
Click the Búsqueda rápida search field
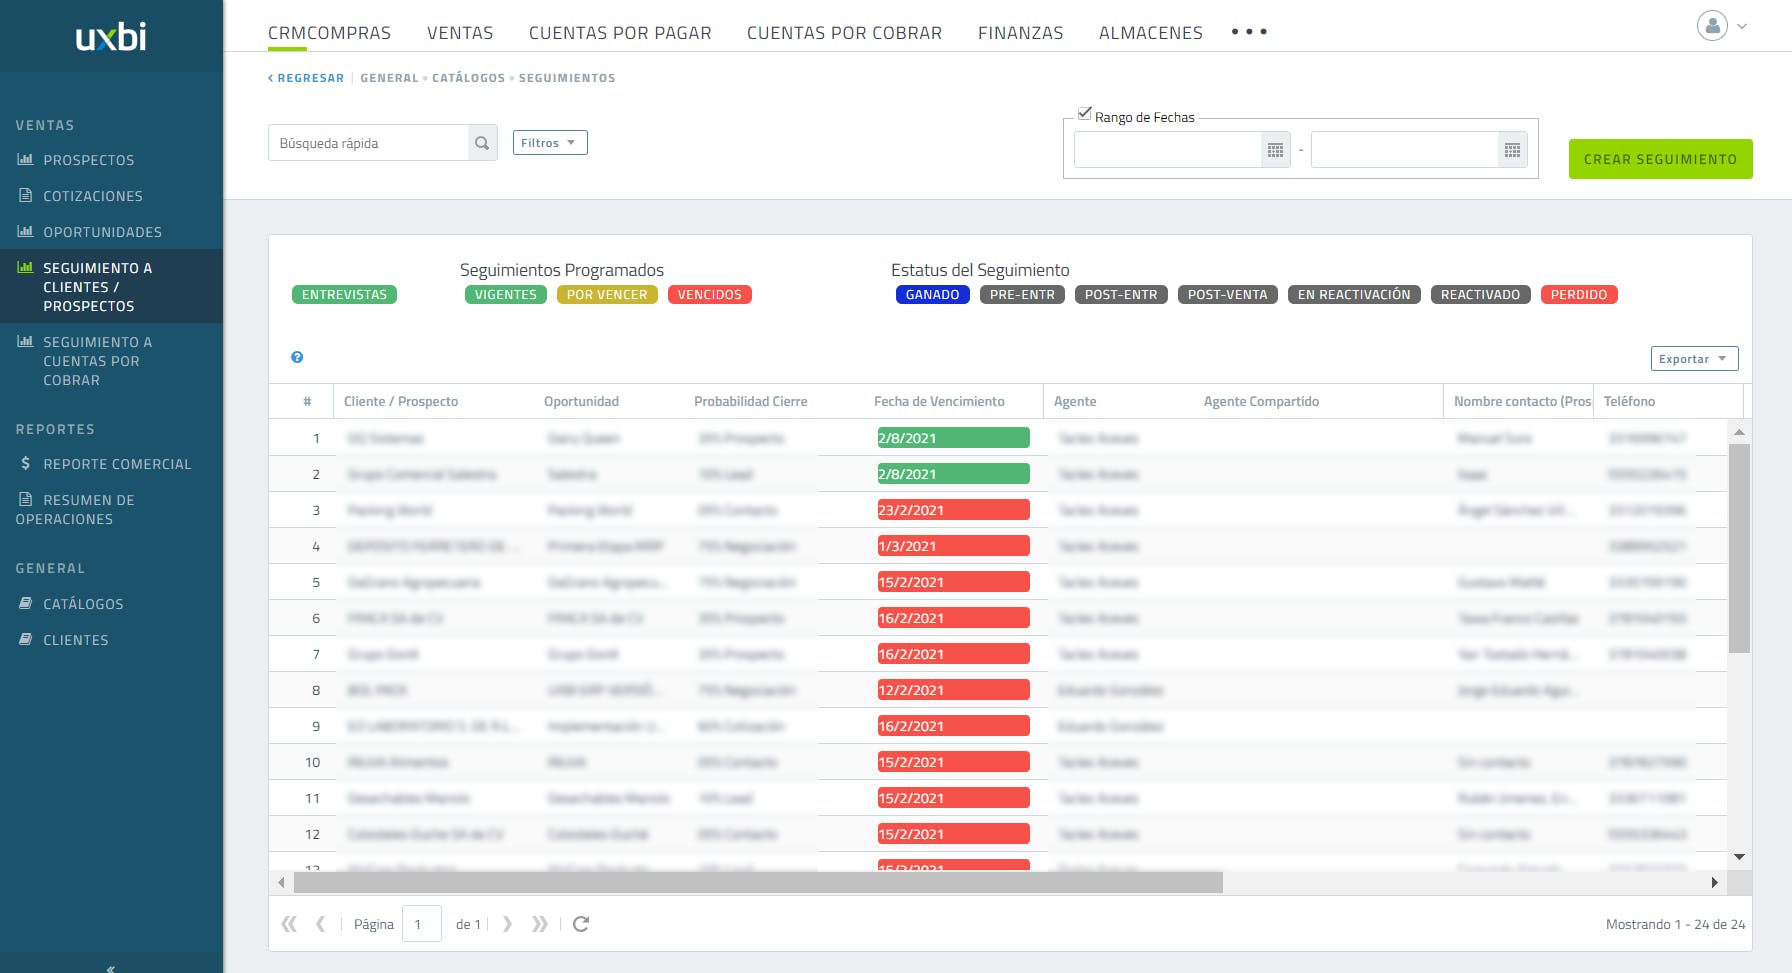click(x=369, y=143)
